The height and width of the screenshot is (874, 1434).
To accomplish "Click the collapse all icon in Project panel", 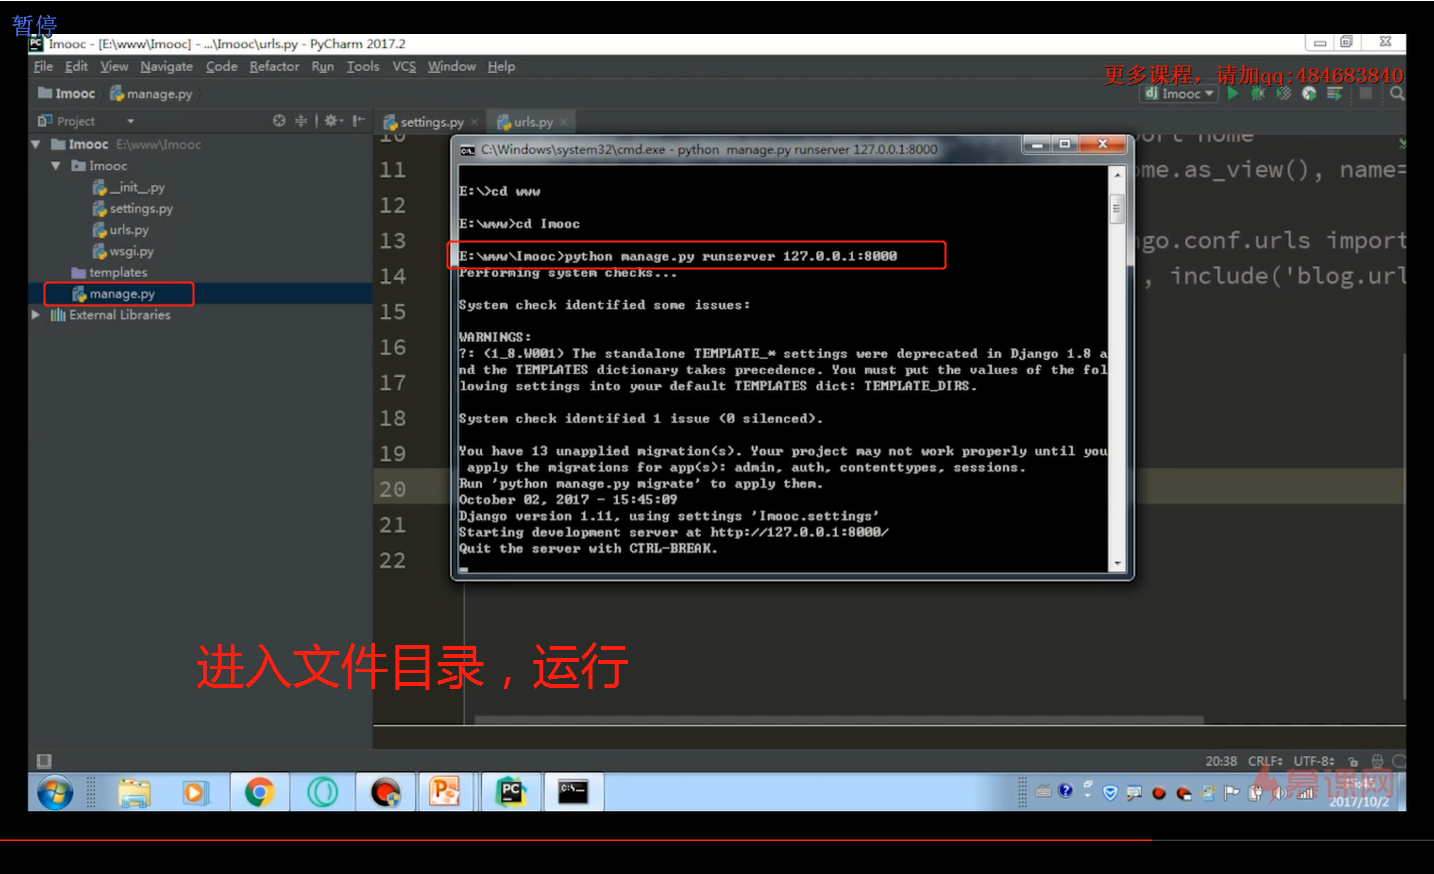I will (300, 121).
